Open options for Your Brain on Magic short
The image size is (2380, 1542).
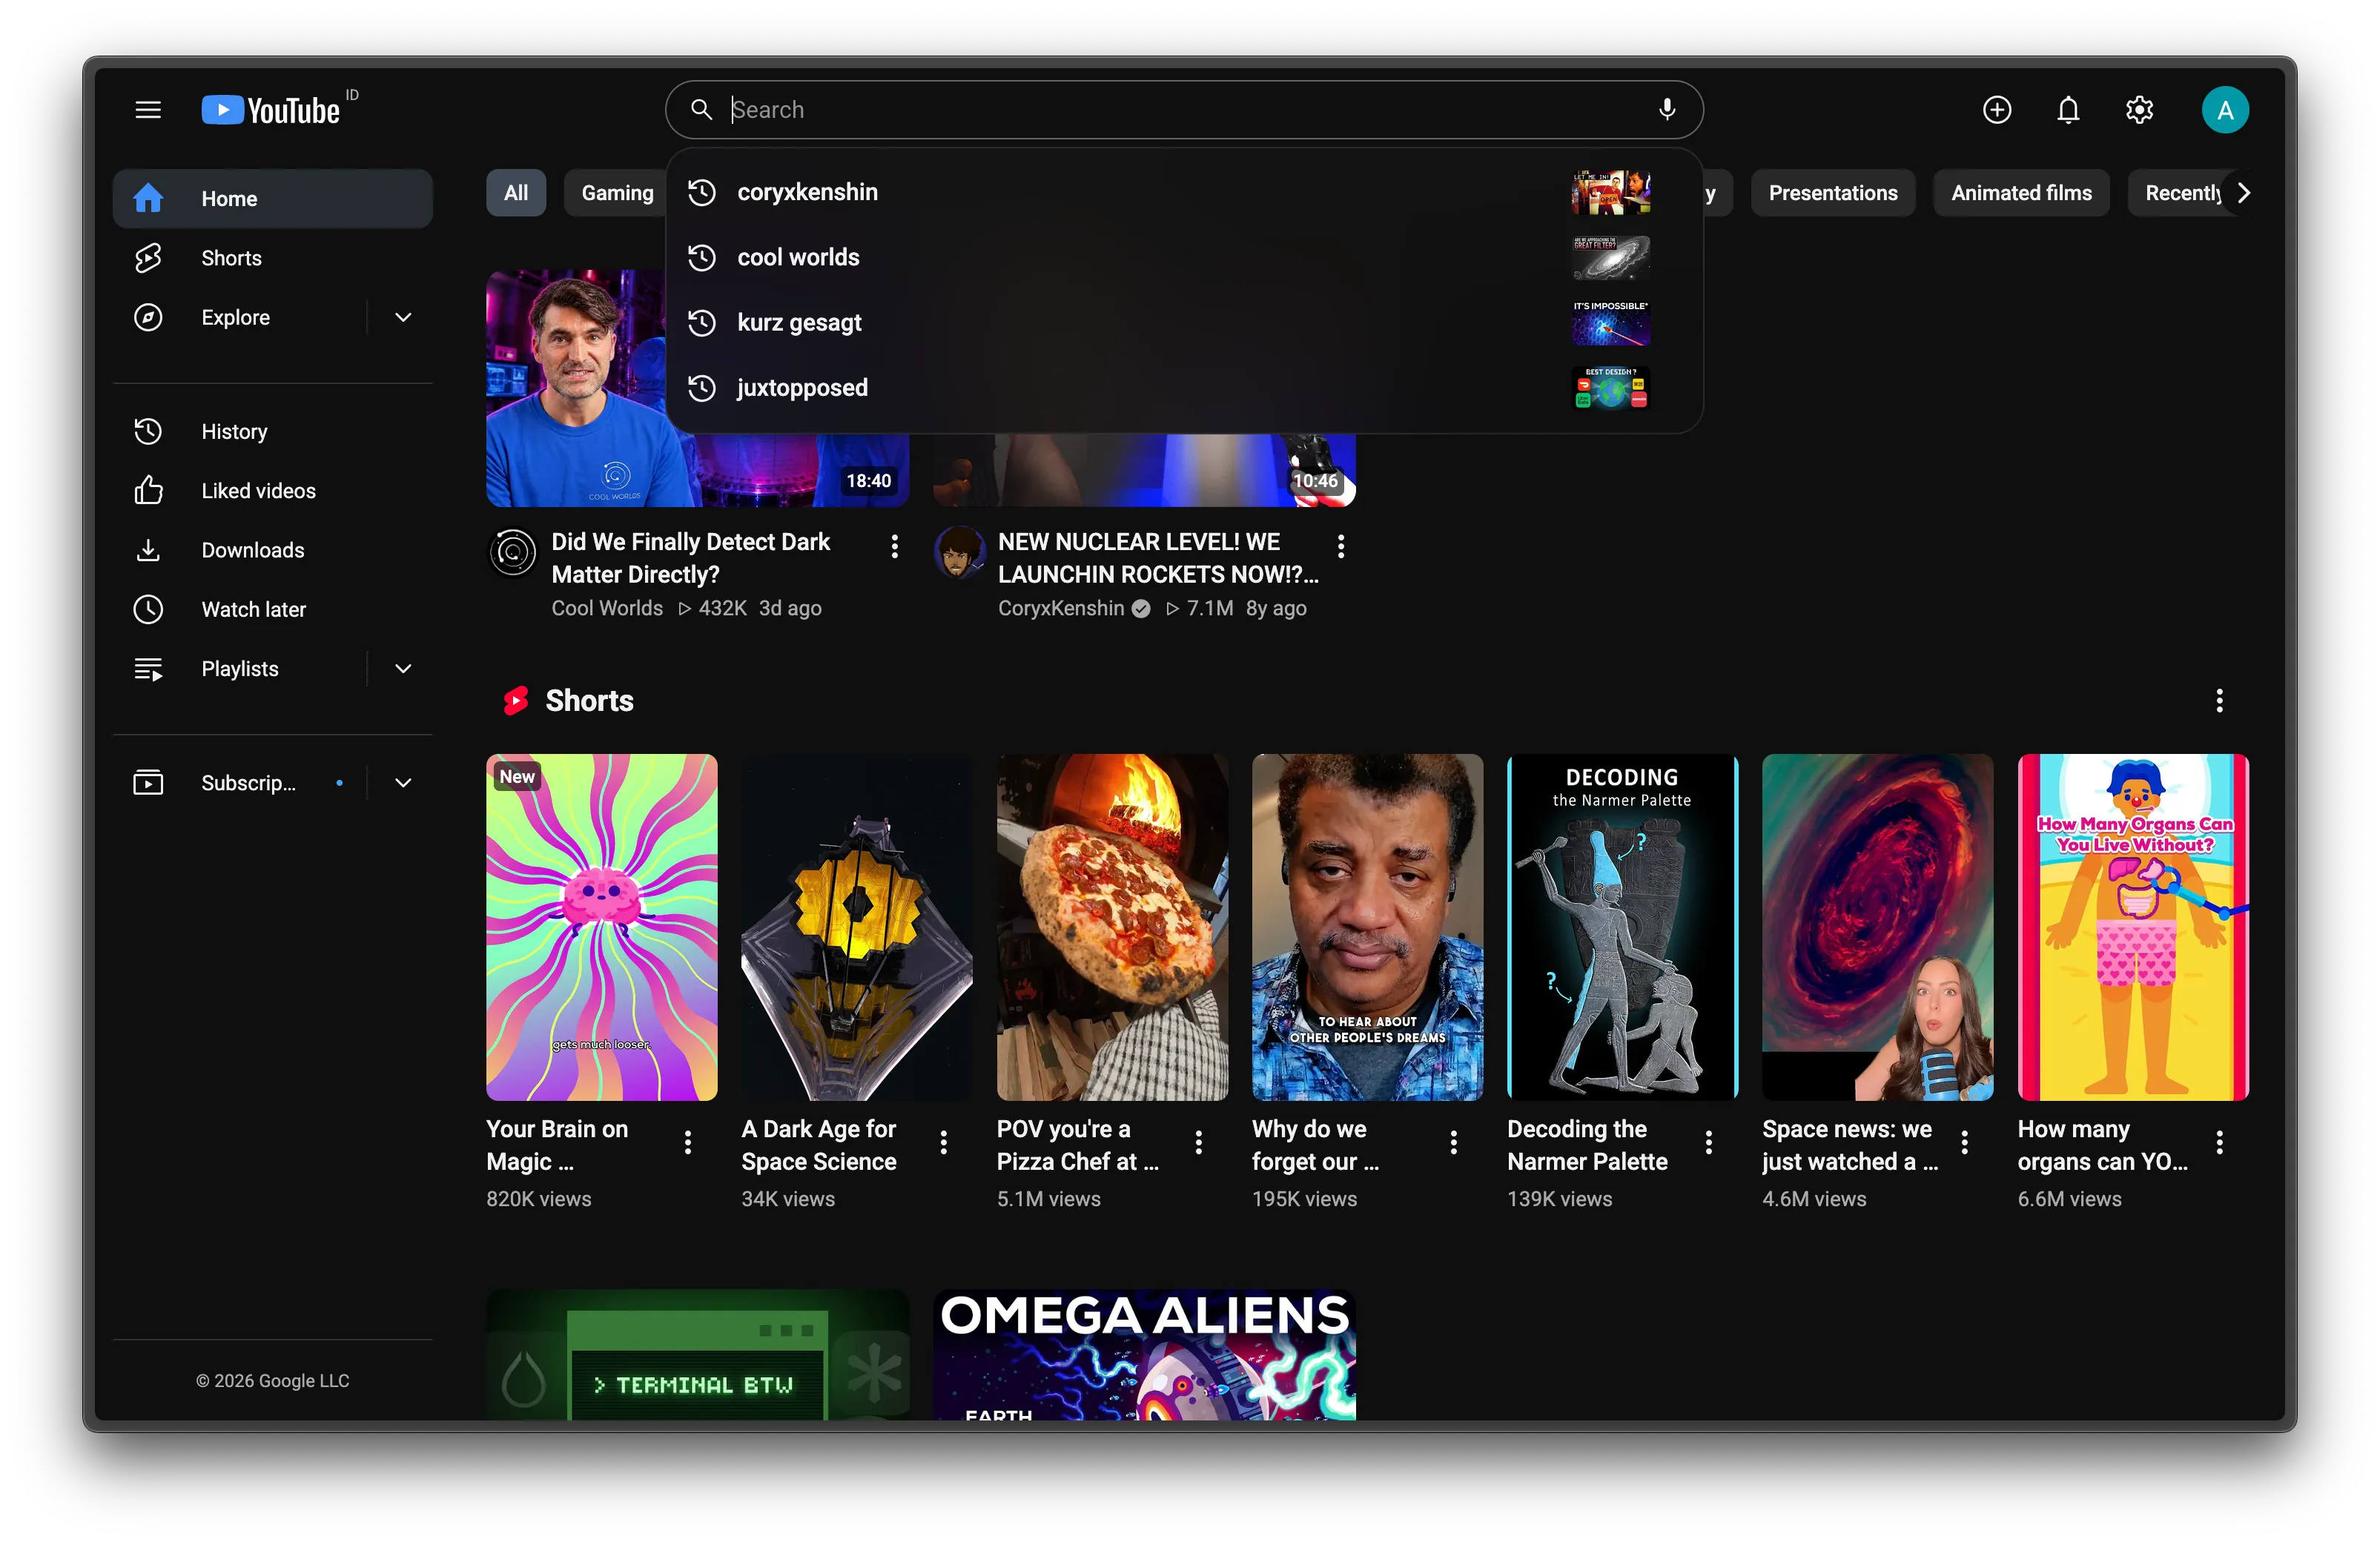688,1142
